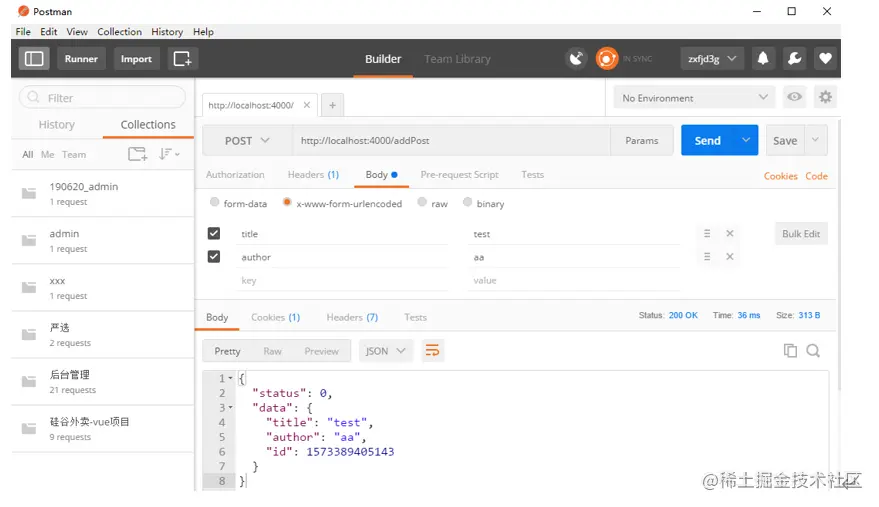This screenshot has height=507, width=879.
Task: Open settings wrench icon
Action: 794,58
